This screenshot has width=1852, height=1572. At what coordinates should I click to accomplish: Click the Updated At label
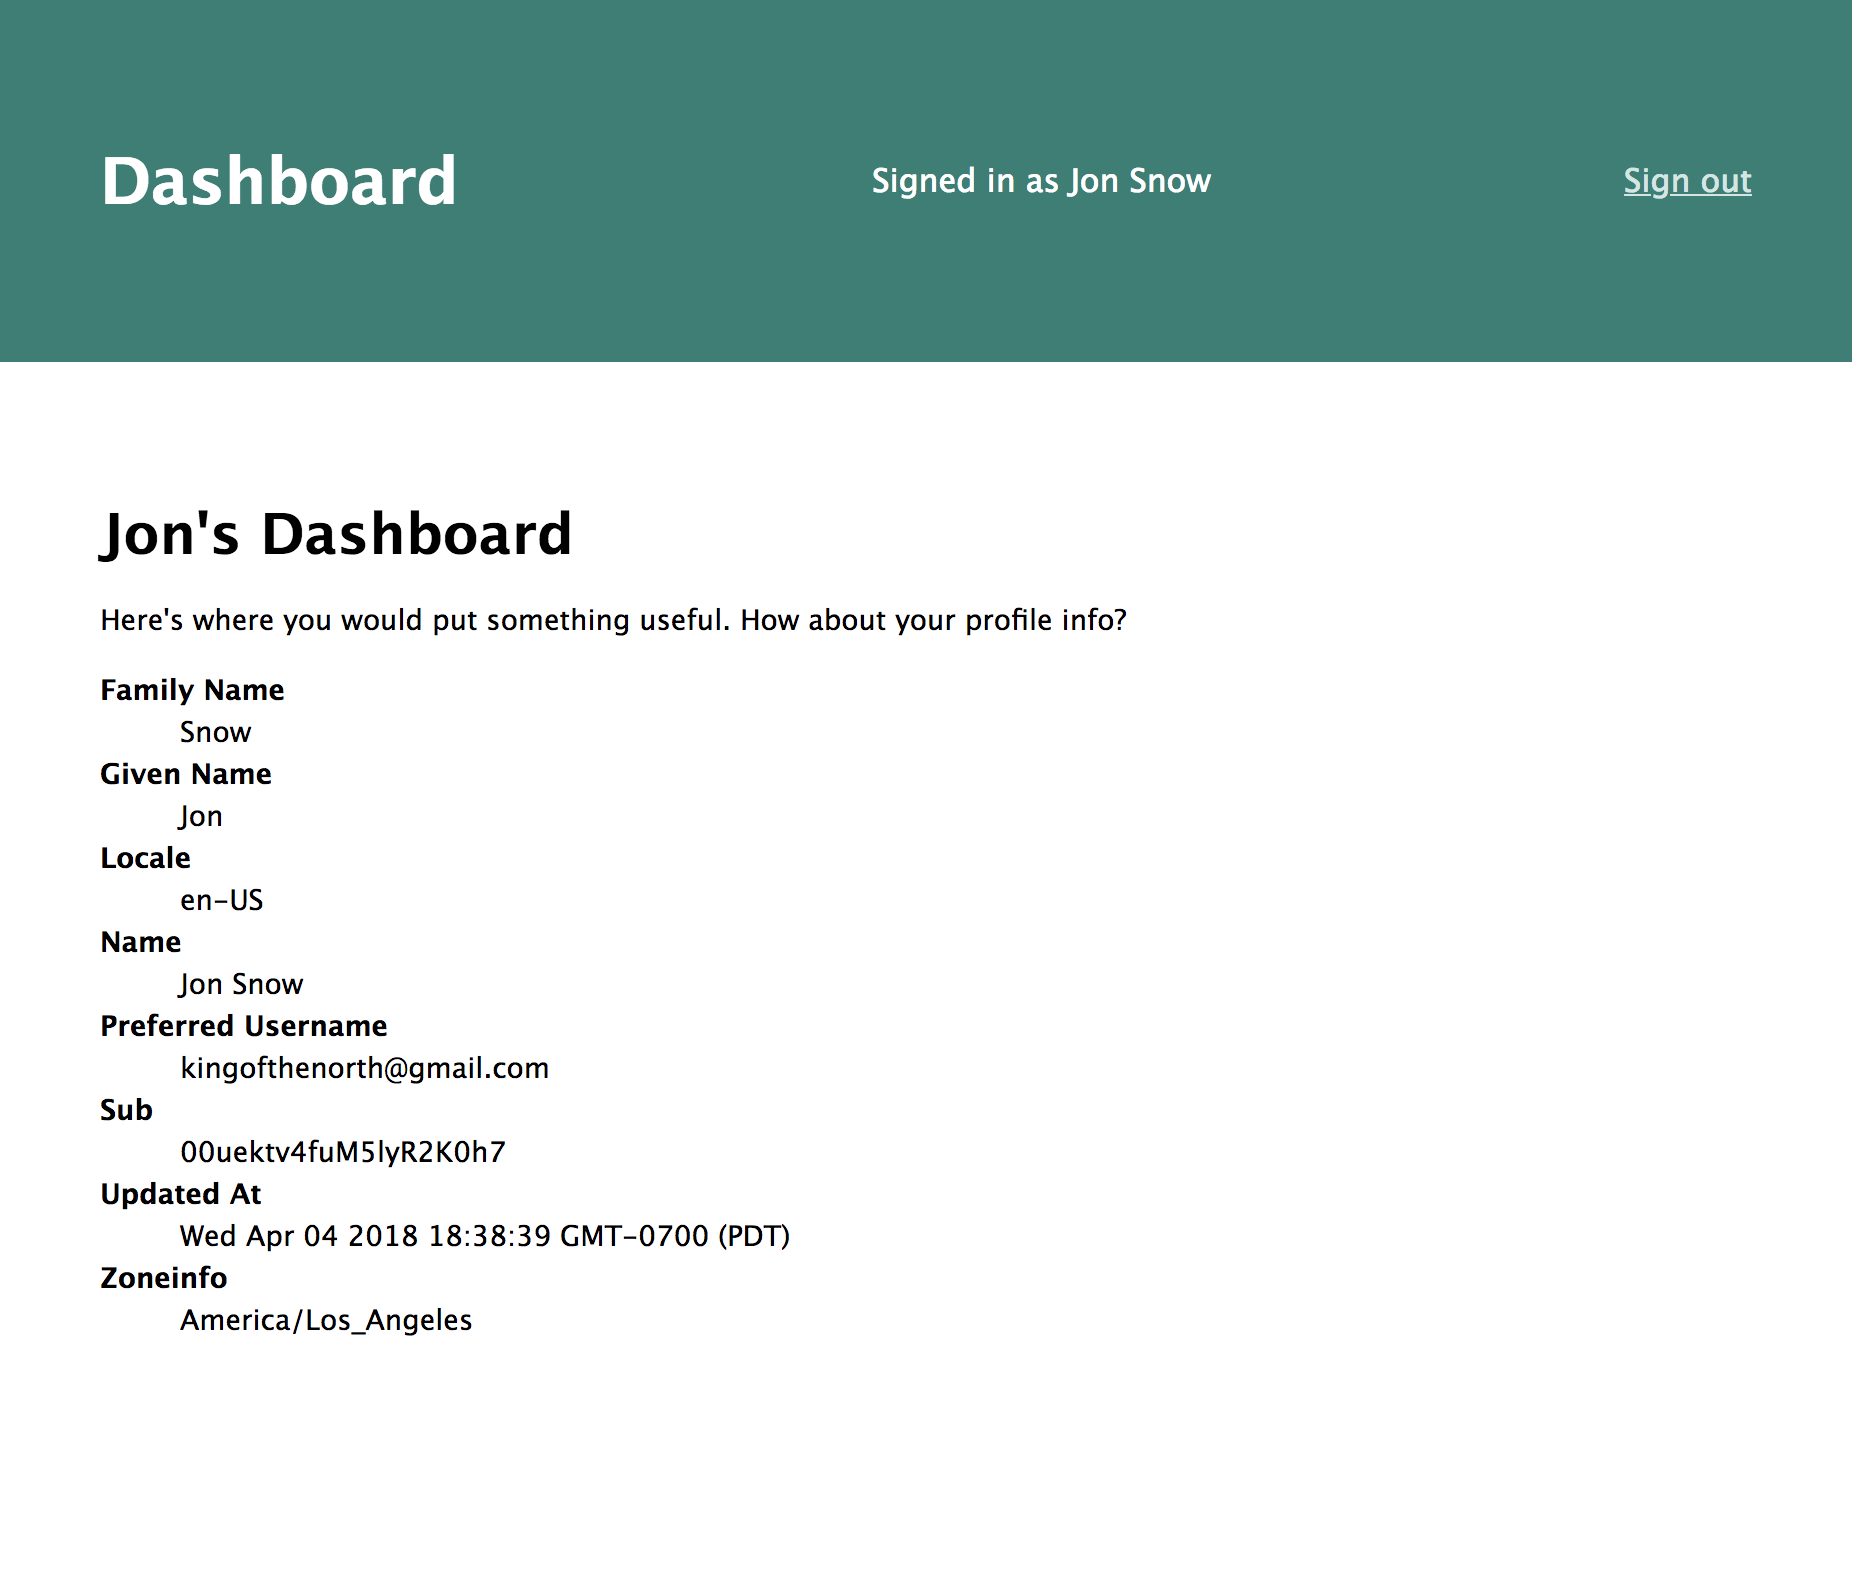[x=180, y=1194]
